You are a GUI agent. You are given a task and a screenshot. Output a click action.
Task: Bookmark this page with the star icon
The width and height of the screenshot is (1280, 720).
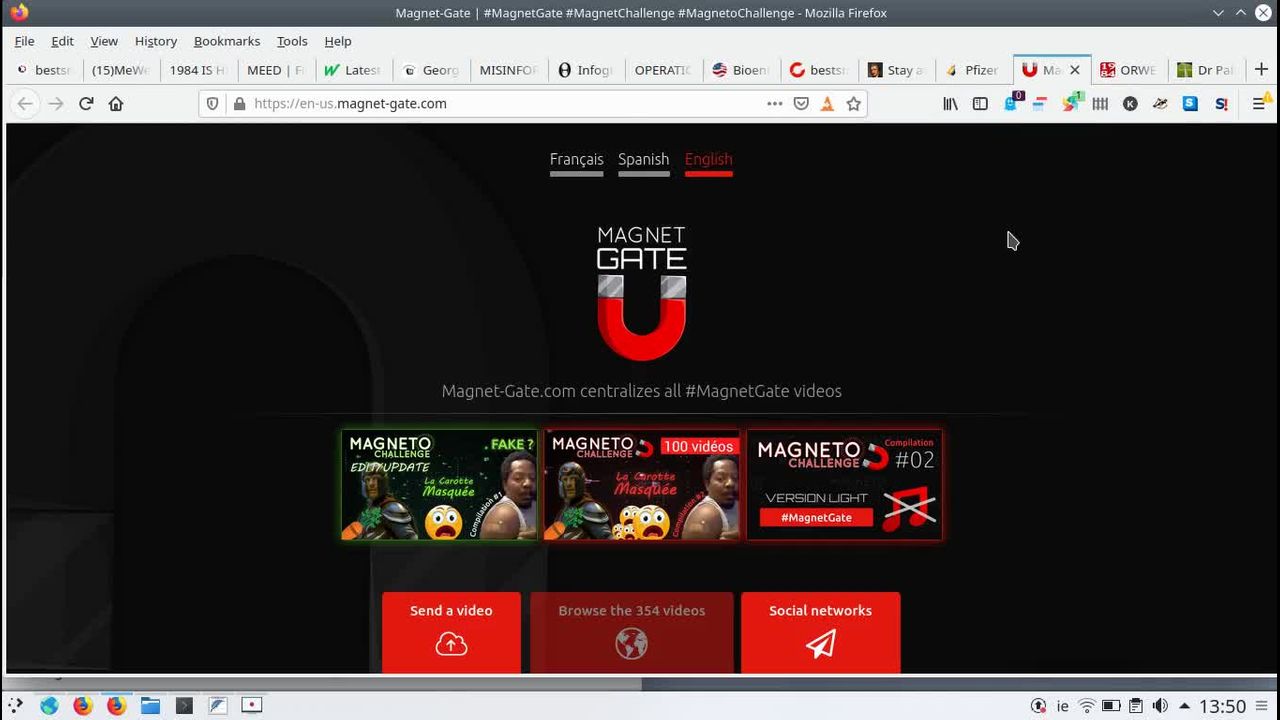click(853, 104)
